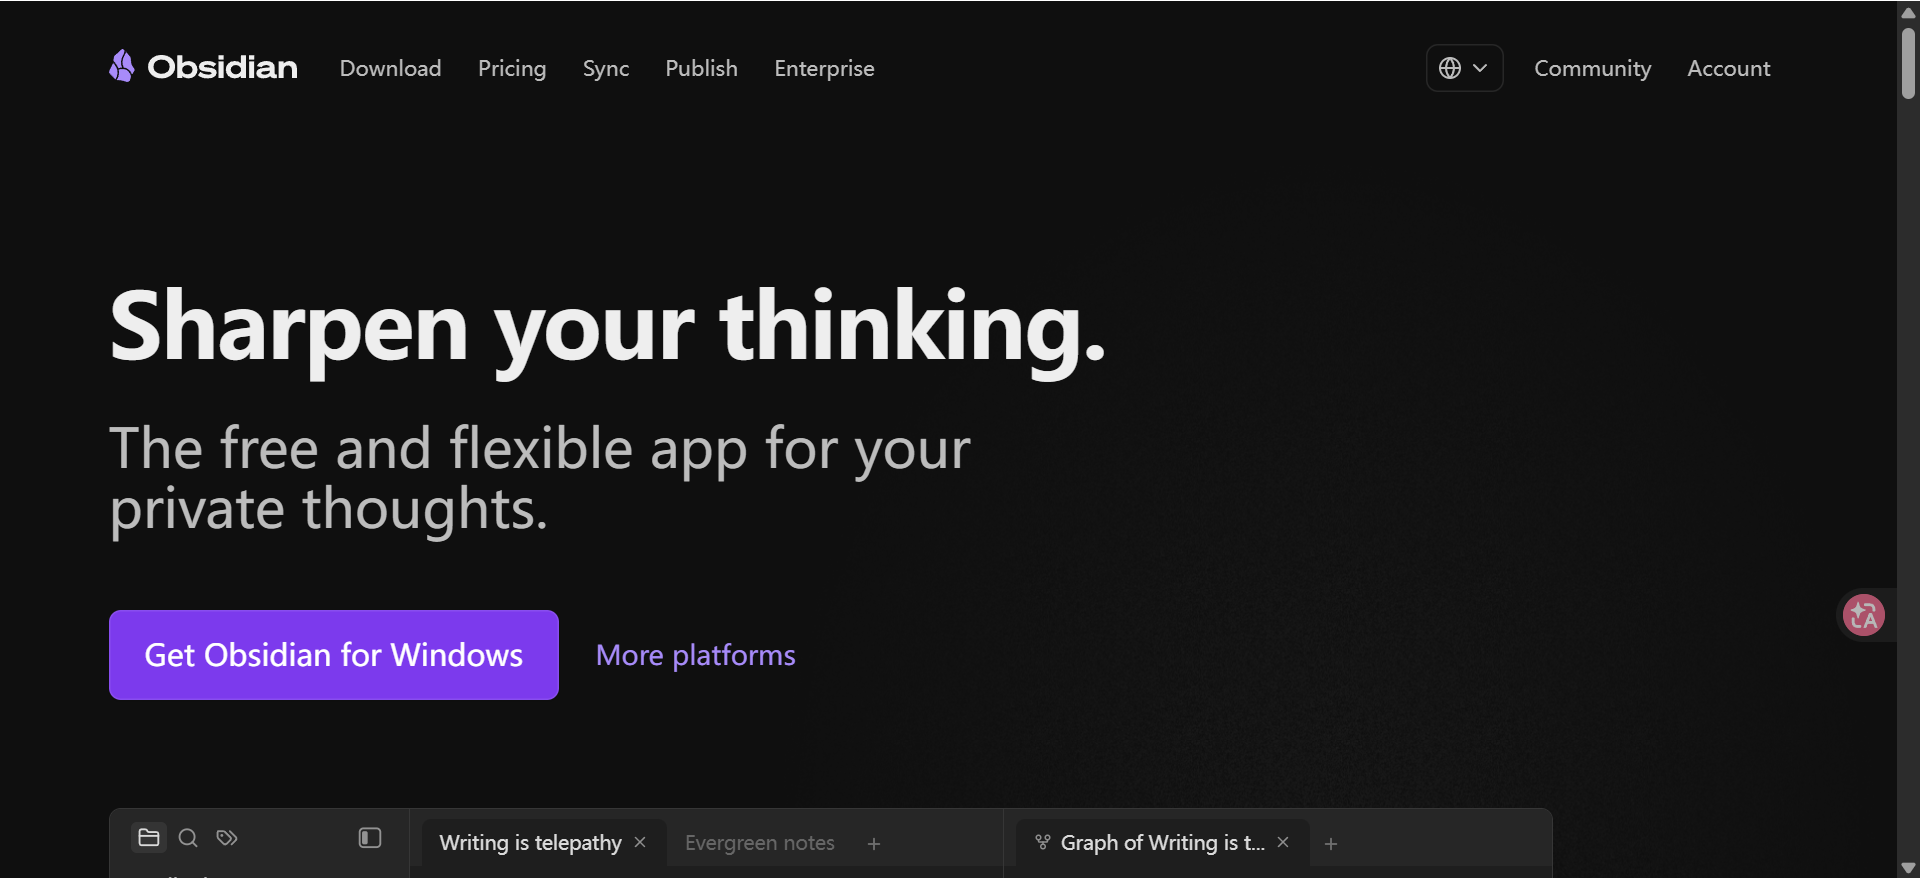Image resolution: width=1920 pixels, height=878 pixels.
Task: Open the More platforms link
Action: (695, 655)
